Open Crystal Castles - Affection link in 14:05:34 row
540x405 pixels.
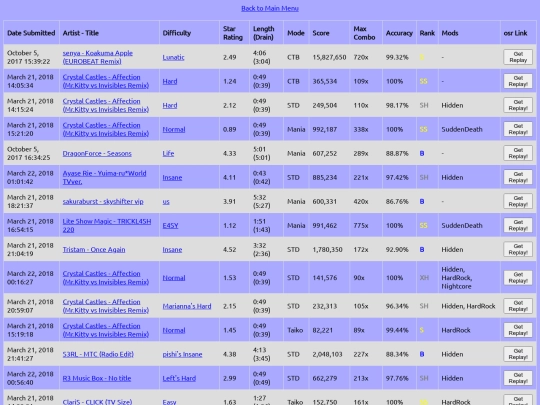click(106, 81)
